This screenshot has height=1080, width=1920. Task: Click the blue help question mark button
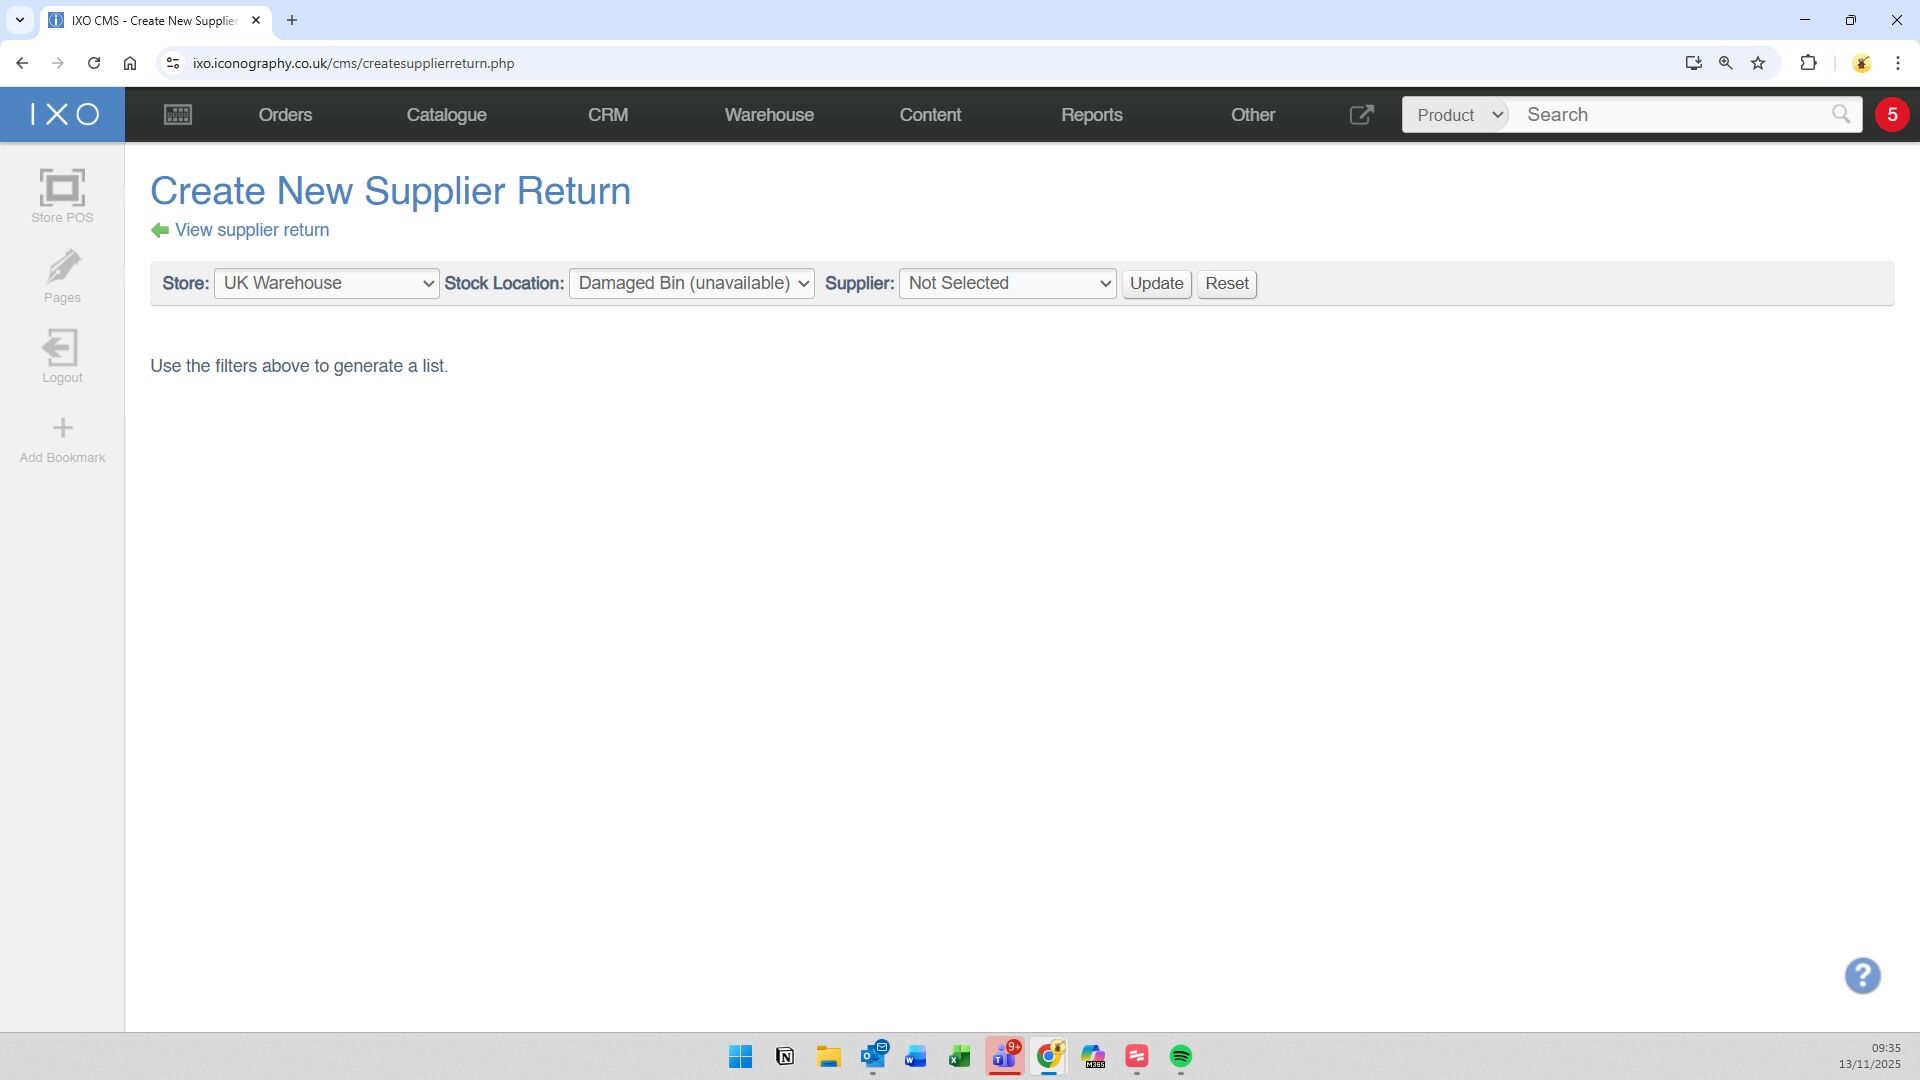(x=1862, y=976)
